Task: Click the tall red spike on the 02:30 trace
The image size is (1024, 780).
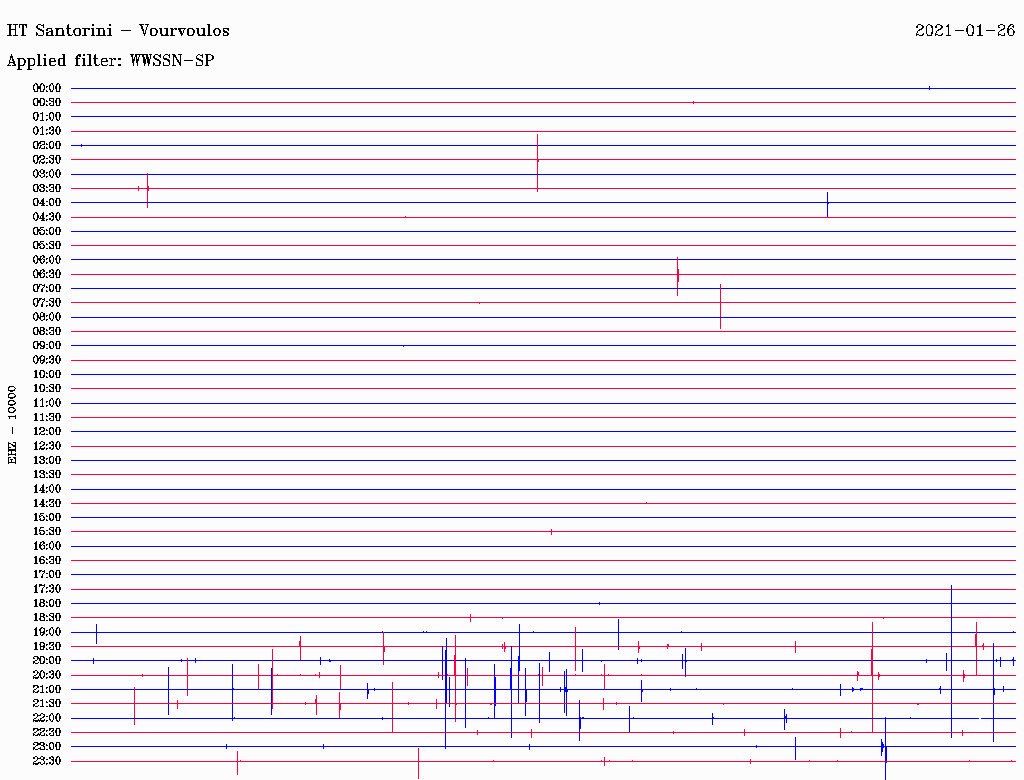Action: pyautogui.click(x=537, y=163)
